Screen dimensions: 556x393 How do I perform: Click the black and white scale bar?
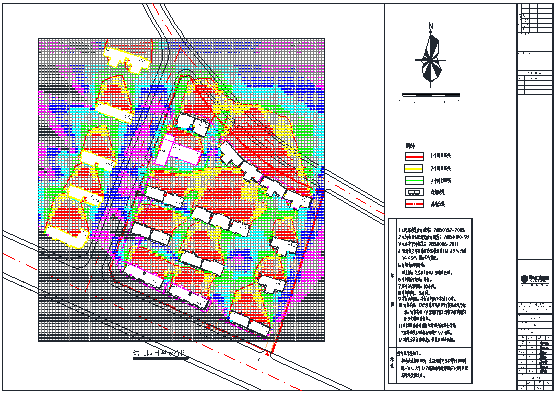(x=431, y=95)
